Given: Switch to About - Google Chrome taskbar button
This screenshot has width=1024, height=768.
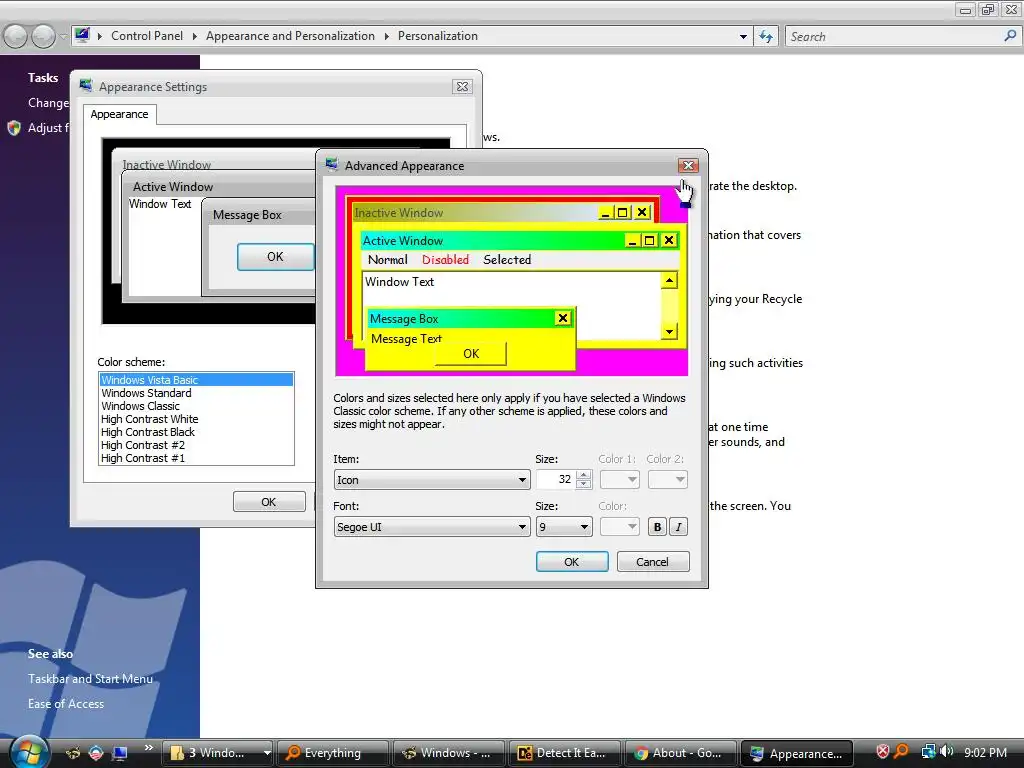Looking at the screenshot, I should pyautogui.click(x=681, y=753).
